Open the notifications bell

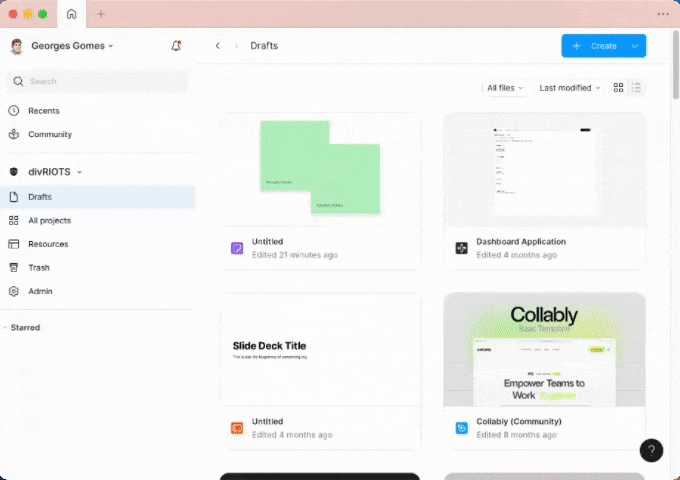[x=176, y=46]
